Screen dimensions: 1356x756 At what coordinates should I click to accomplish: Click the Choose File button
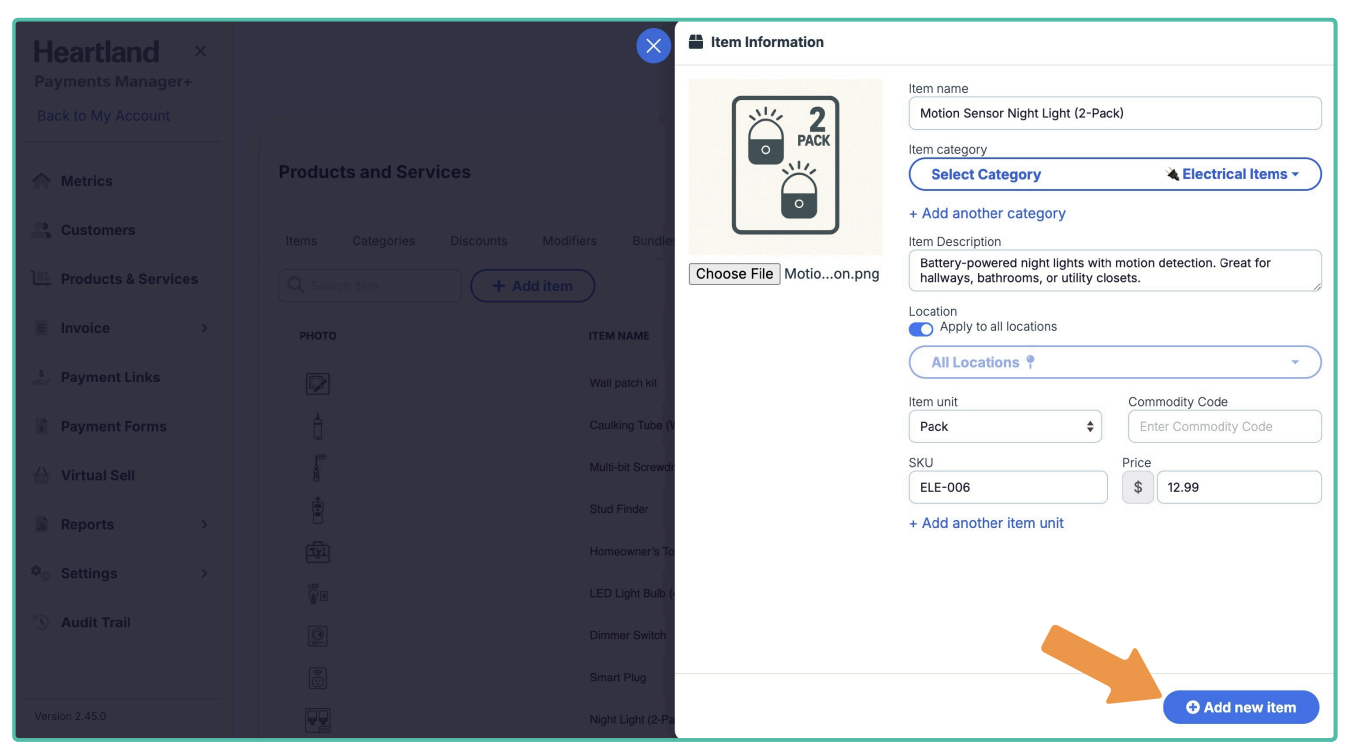pyautogui.click(x=734, y=274)
